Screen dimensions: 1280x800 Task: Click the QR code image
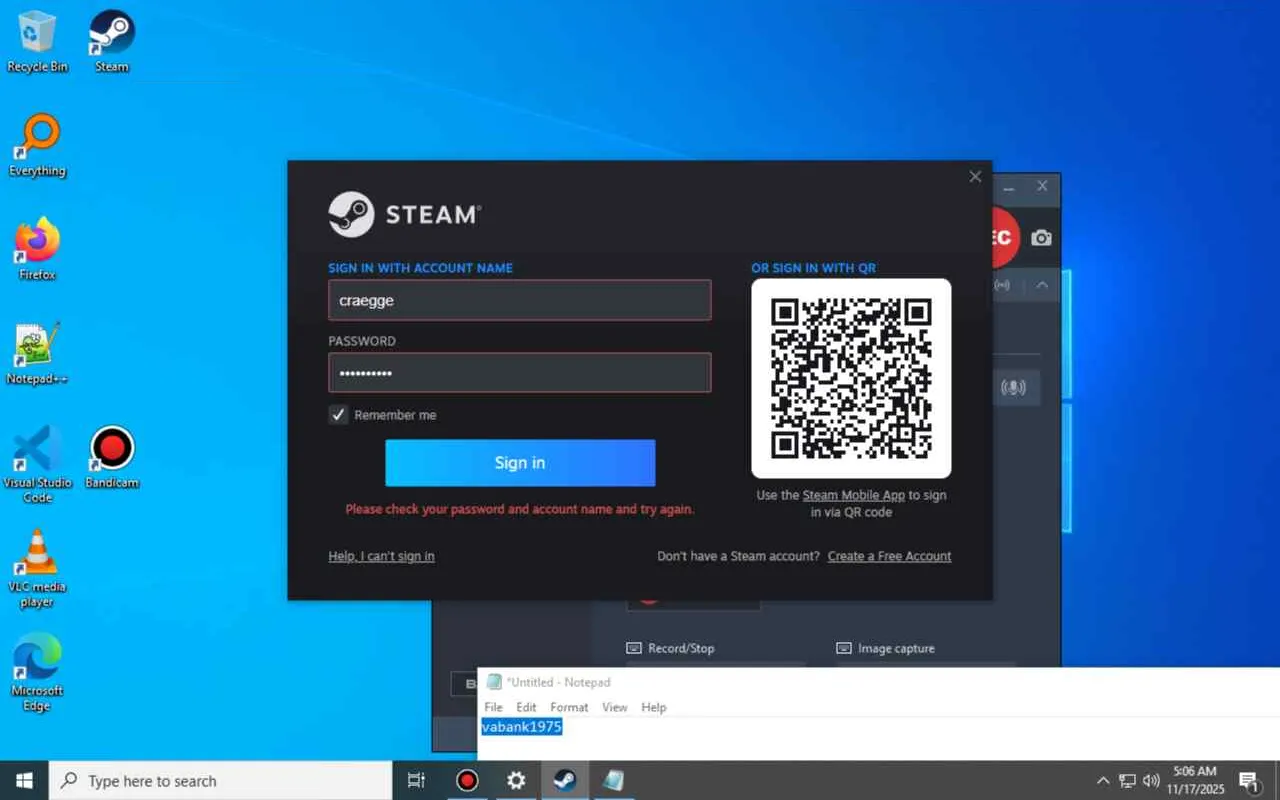851,378
